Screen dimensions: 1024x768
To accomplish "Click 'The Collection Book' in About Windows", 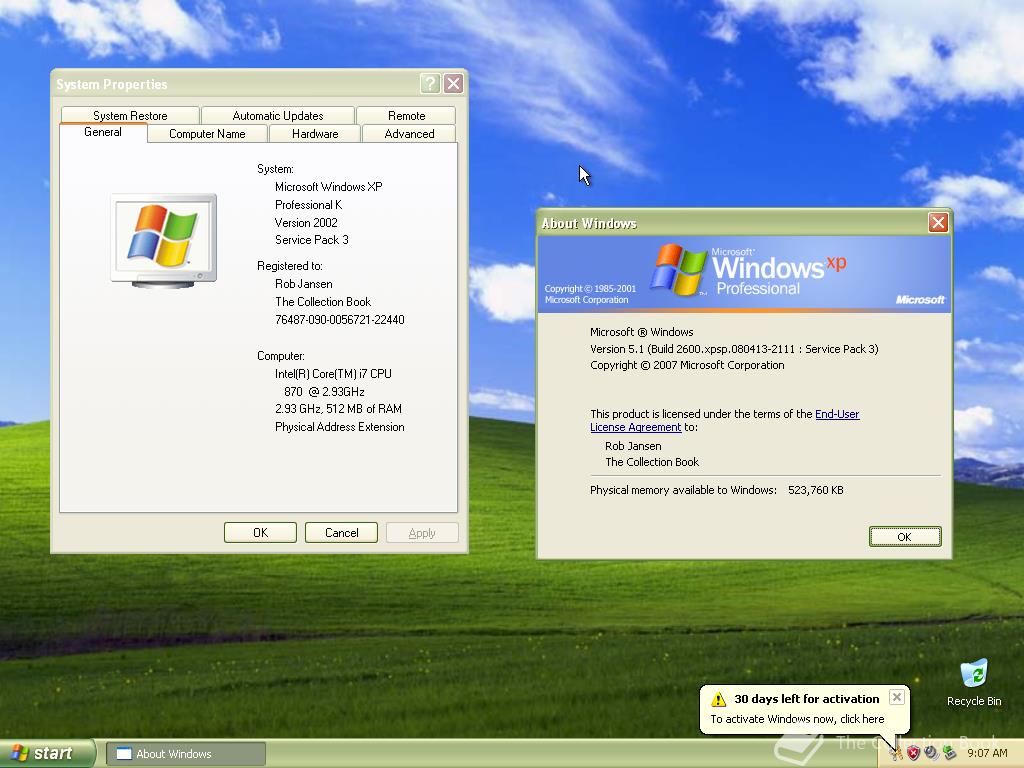I will point(652,462).
